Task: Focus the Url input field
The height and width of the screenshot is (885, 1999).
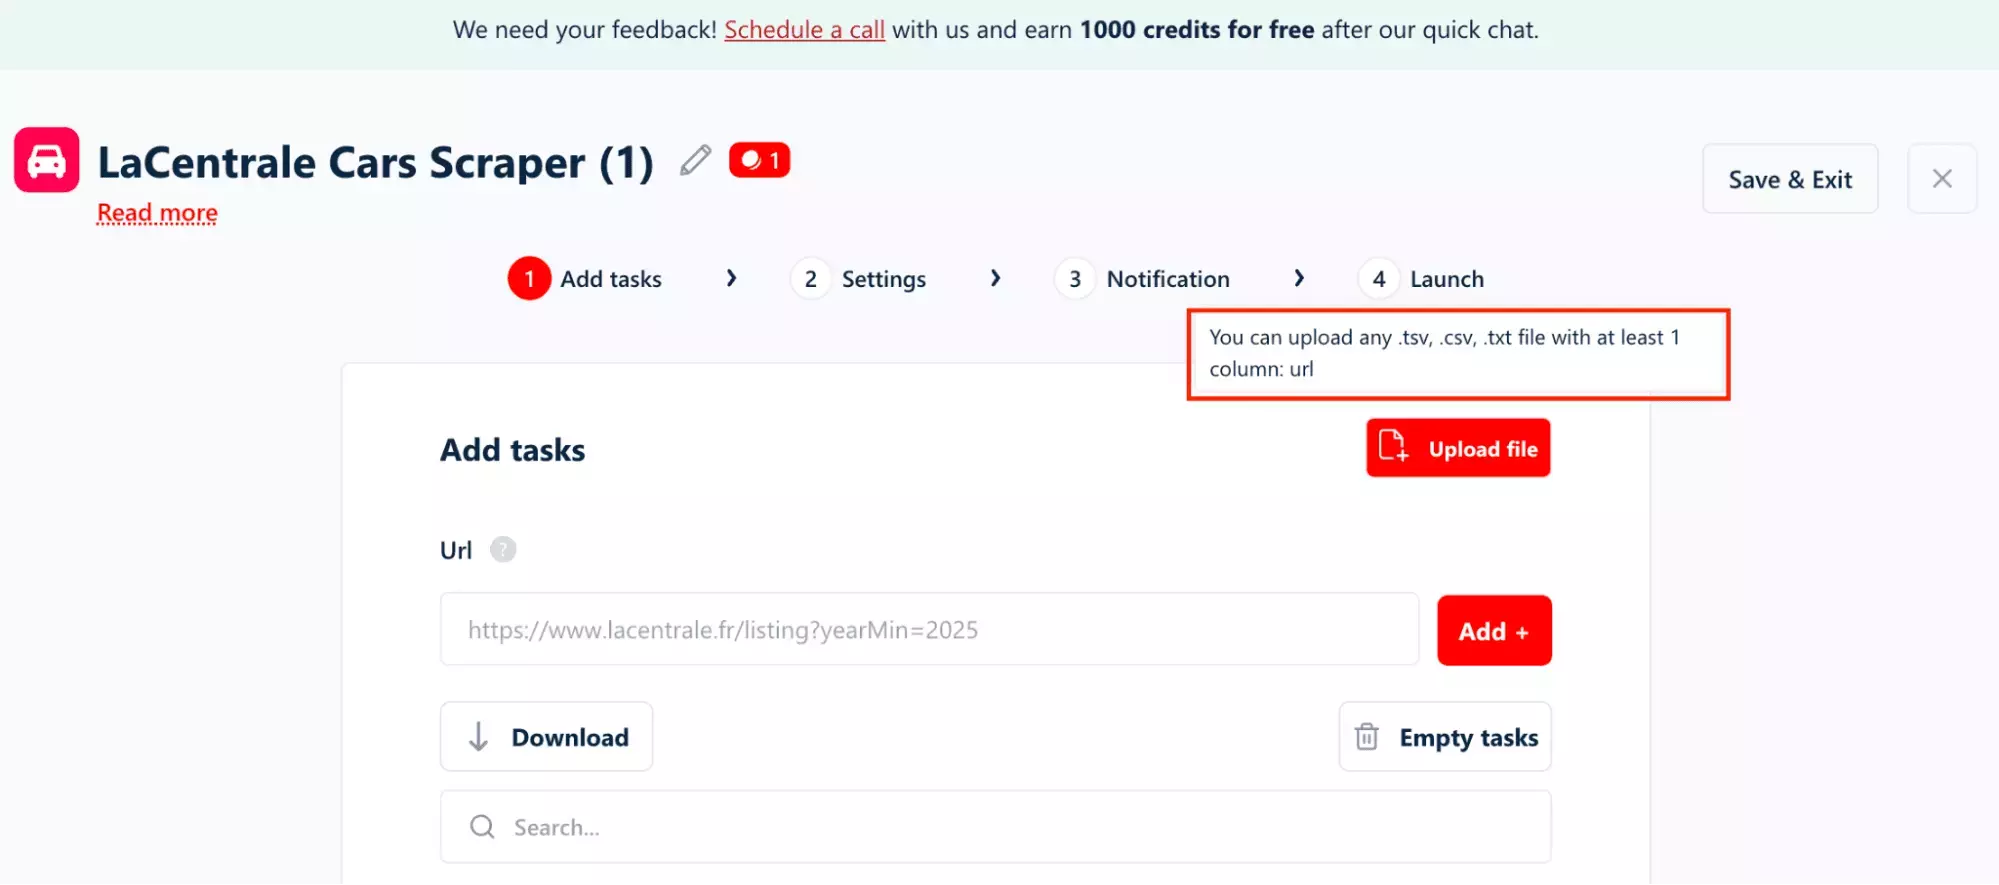Action: point(929,629)
